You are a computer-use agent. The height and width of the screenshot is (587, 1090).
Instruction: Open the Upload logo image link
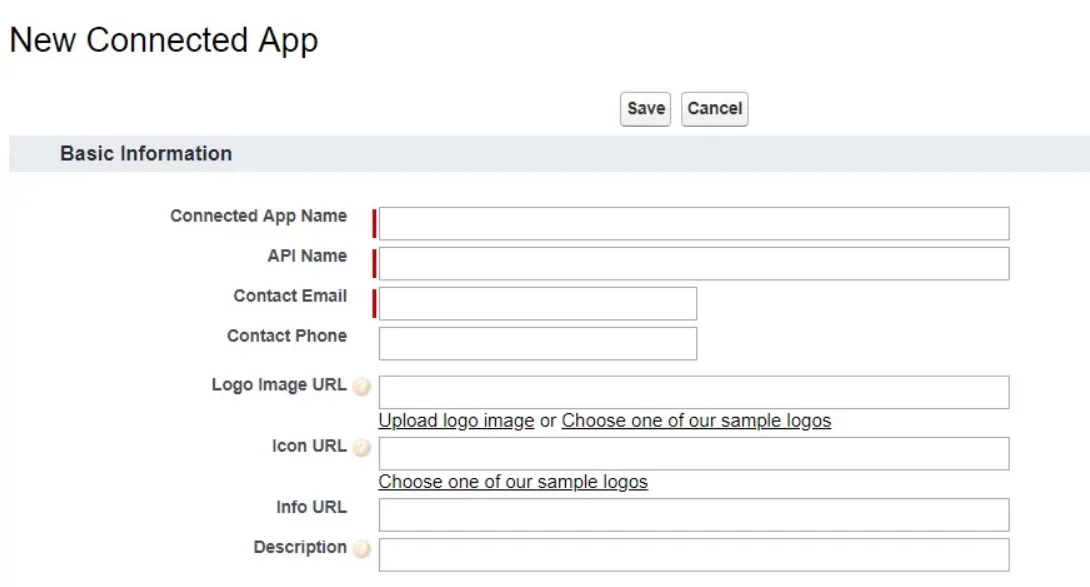455,420
